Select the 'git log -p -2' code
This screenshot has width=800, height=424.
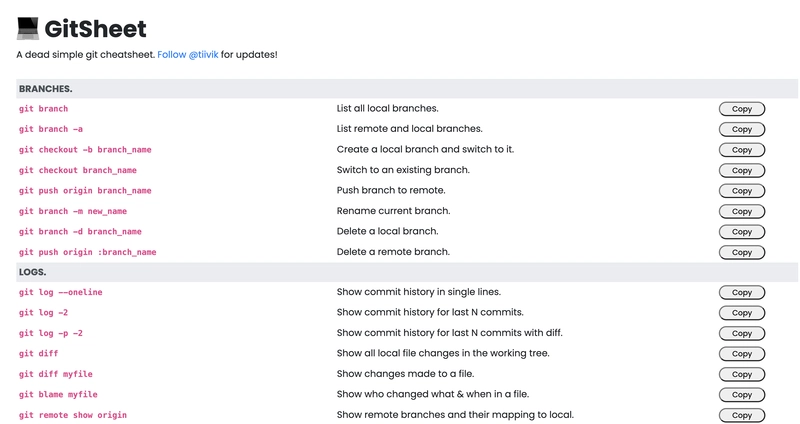[x=51, y=333]
